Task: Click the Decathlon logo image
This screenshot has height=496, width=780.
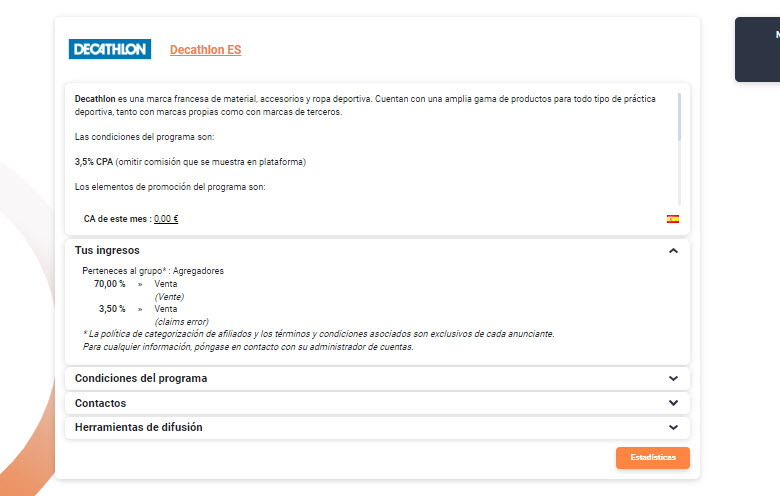Action: tap(109, 49)
